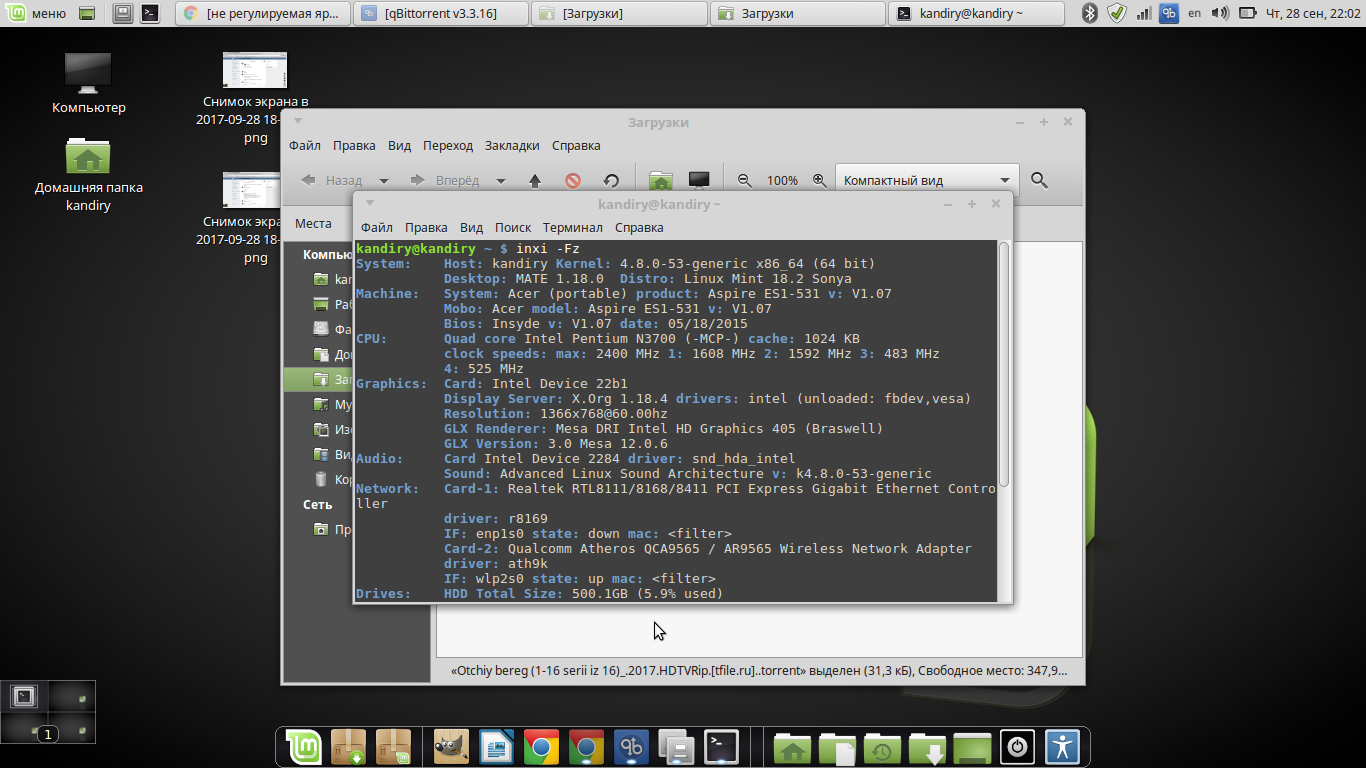Click the Bluetooth icon in system tray
This screenshot has height=768, width=1366.
pyautogui.click(x=1091, y=13)
